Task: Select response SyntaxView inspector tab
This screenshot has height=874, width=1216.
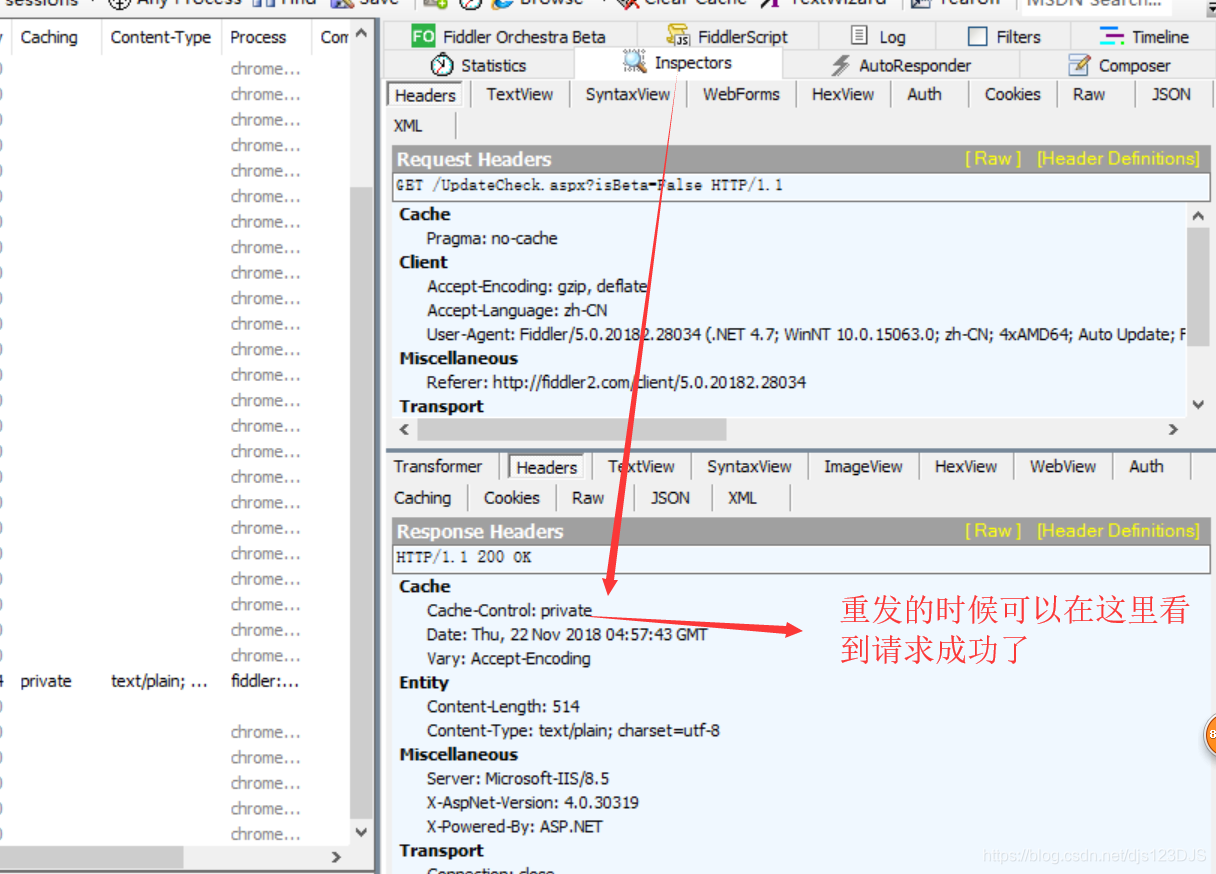Action: [749, 466]
